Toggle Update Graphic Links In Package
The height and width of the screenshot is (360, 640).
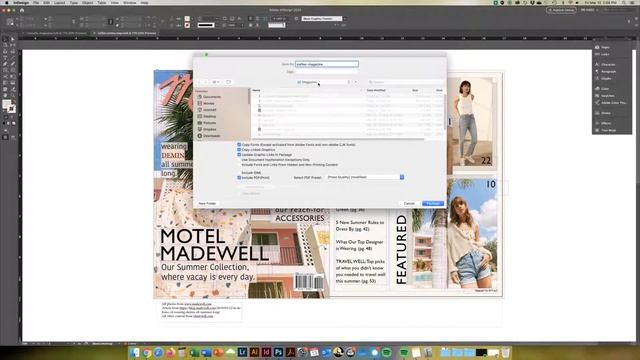pos(239,155)
